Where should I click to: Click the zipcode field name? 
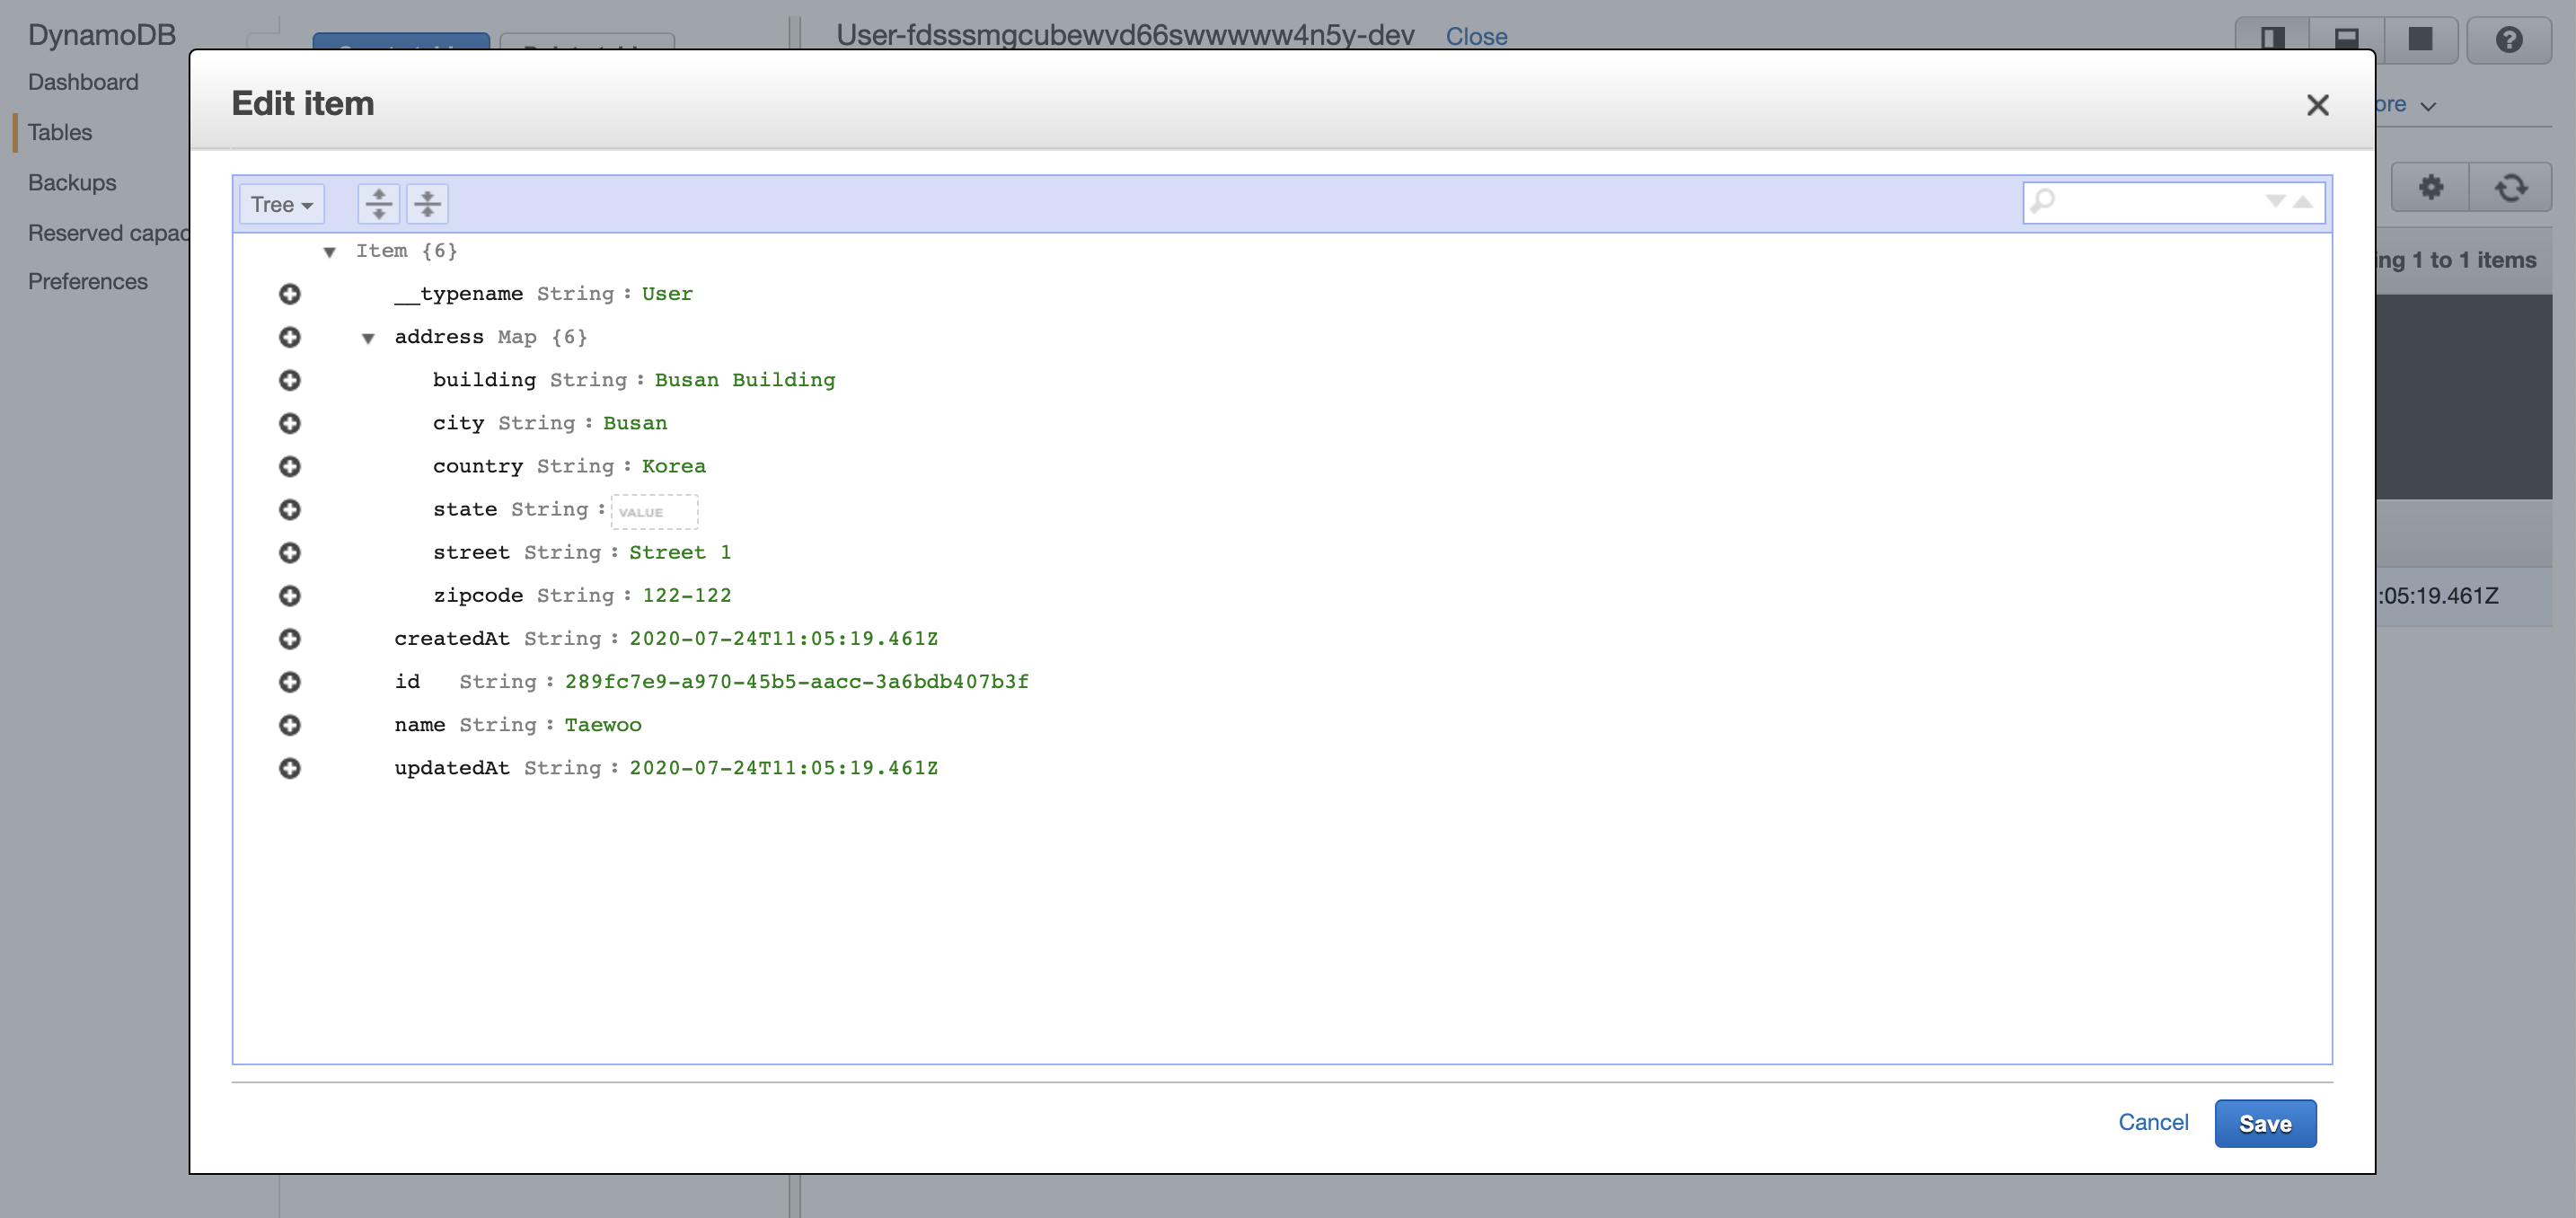[x=478, y=596]
